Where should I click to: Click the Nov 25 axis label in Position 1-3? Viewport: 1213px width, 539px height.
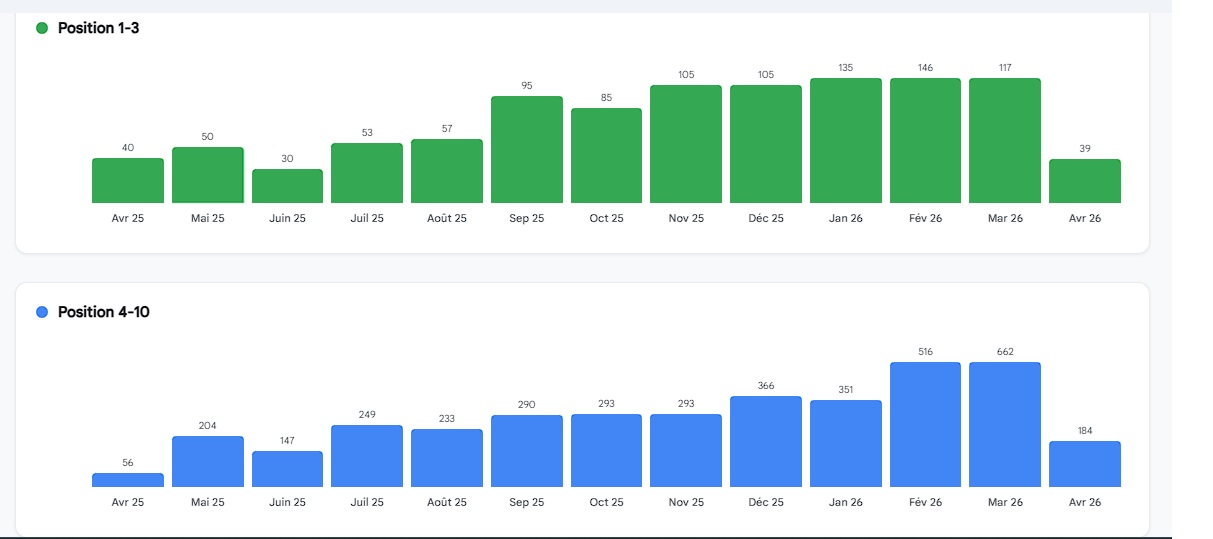[686, 218]
